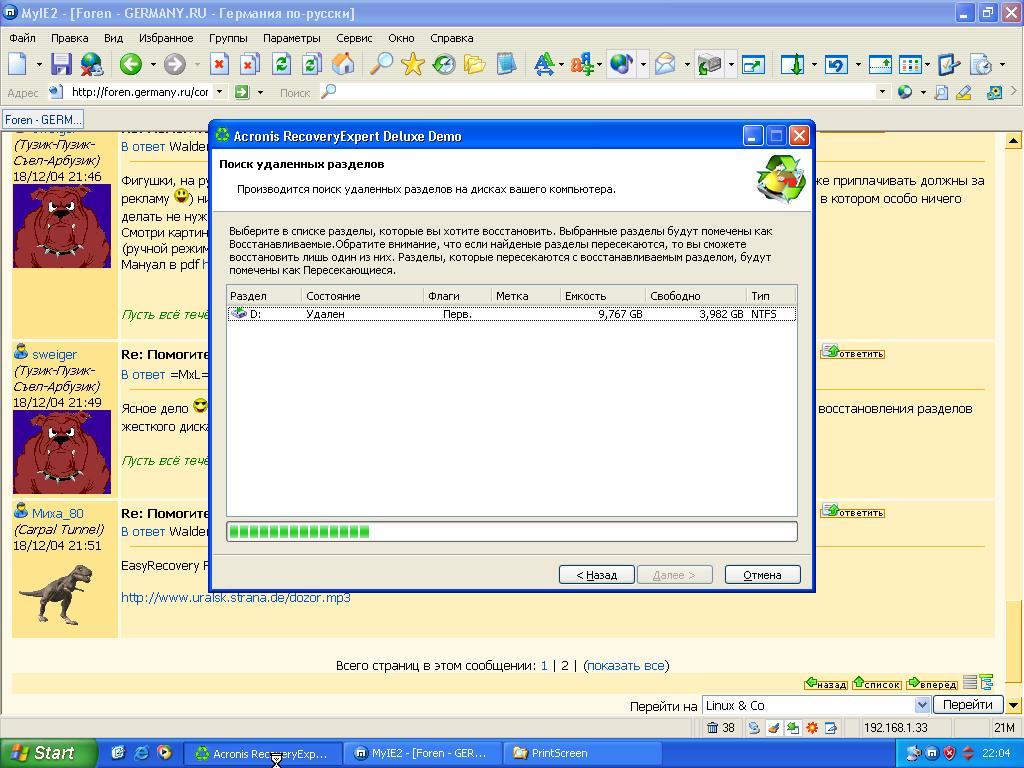
Task: Open text size icon's dropdown arrow
Action: click(x=562, y=65)
